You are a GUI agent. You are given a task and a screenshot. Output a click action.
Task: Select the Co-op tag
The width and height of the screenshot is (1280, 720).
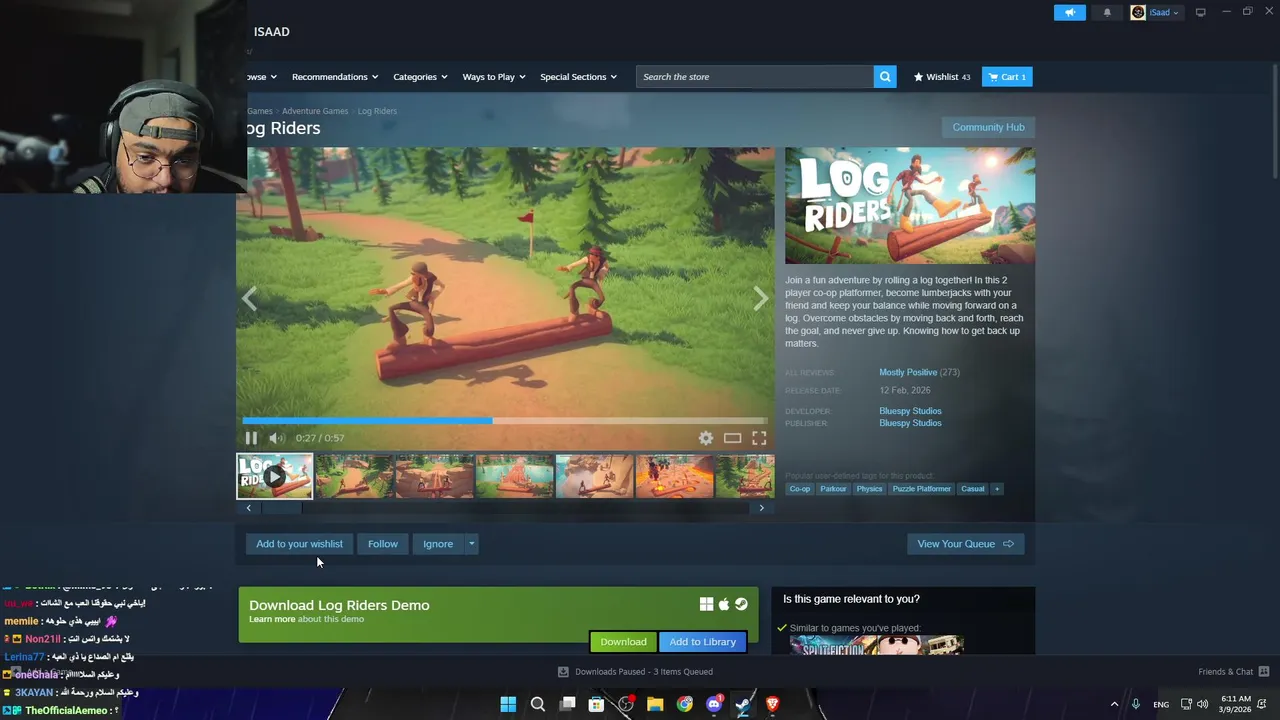(800, 489)
